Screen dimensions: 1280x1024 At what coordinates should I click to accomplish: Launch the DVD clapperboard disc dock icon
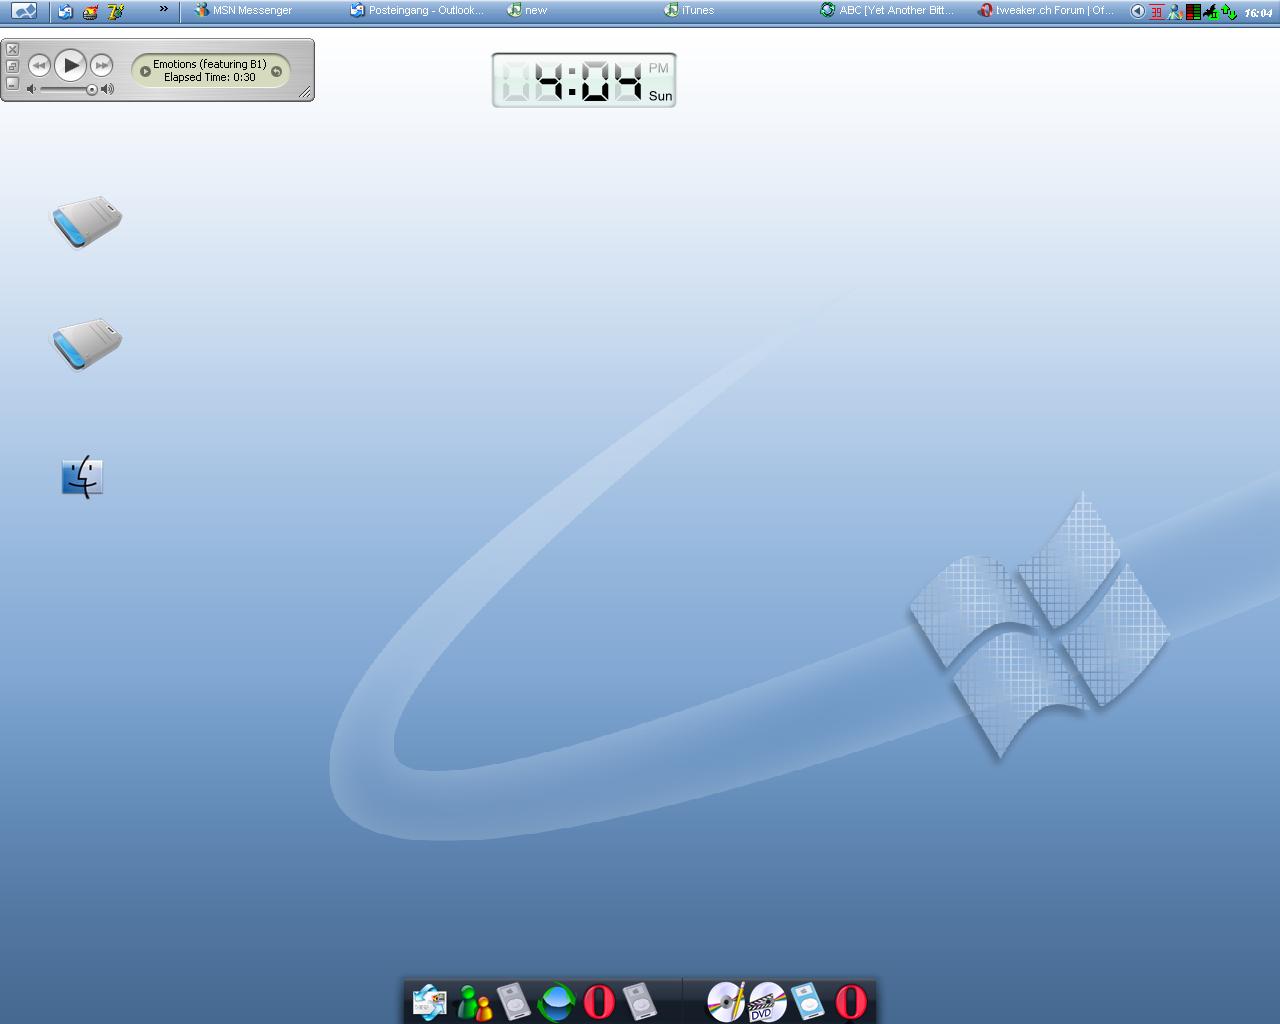768,1001
